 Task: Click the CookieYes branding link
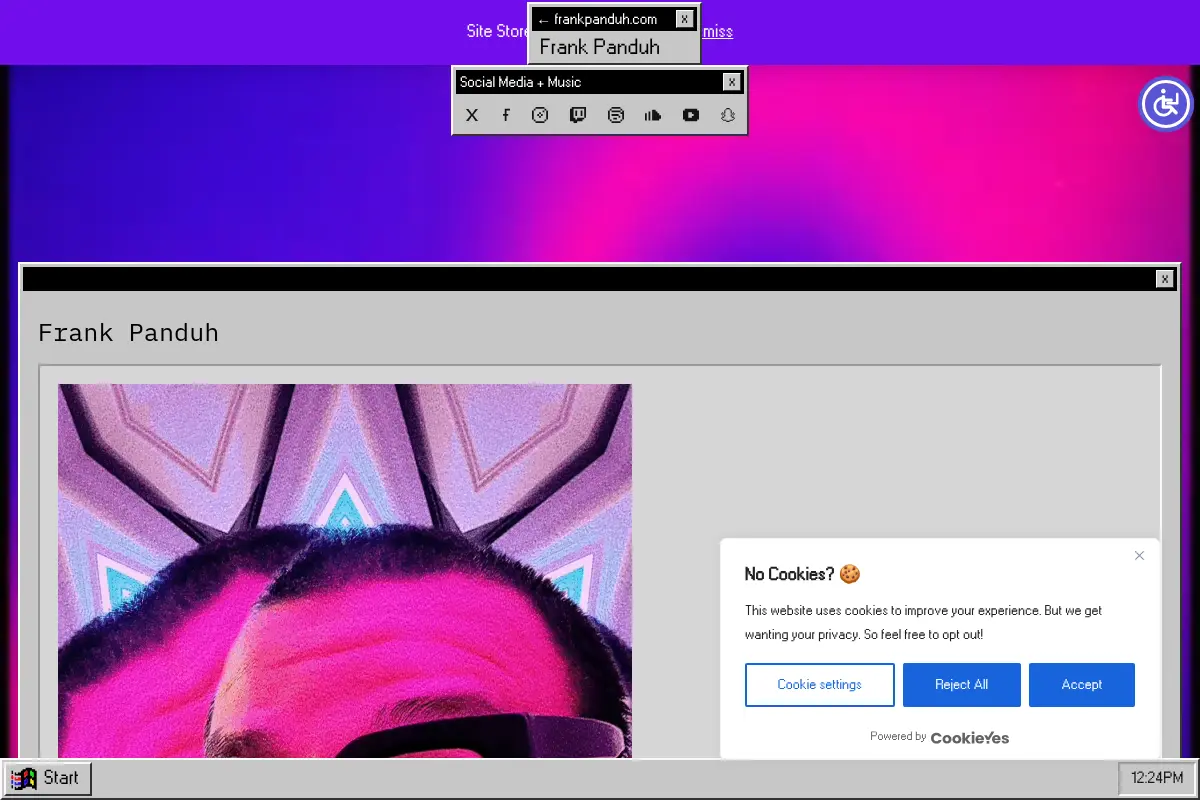(970, 737)
